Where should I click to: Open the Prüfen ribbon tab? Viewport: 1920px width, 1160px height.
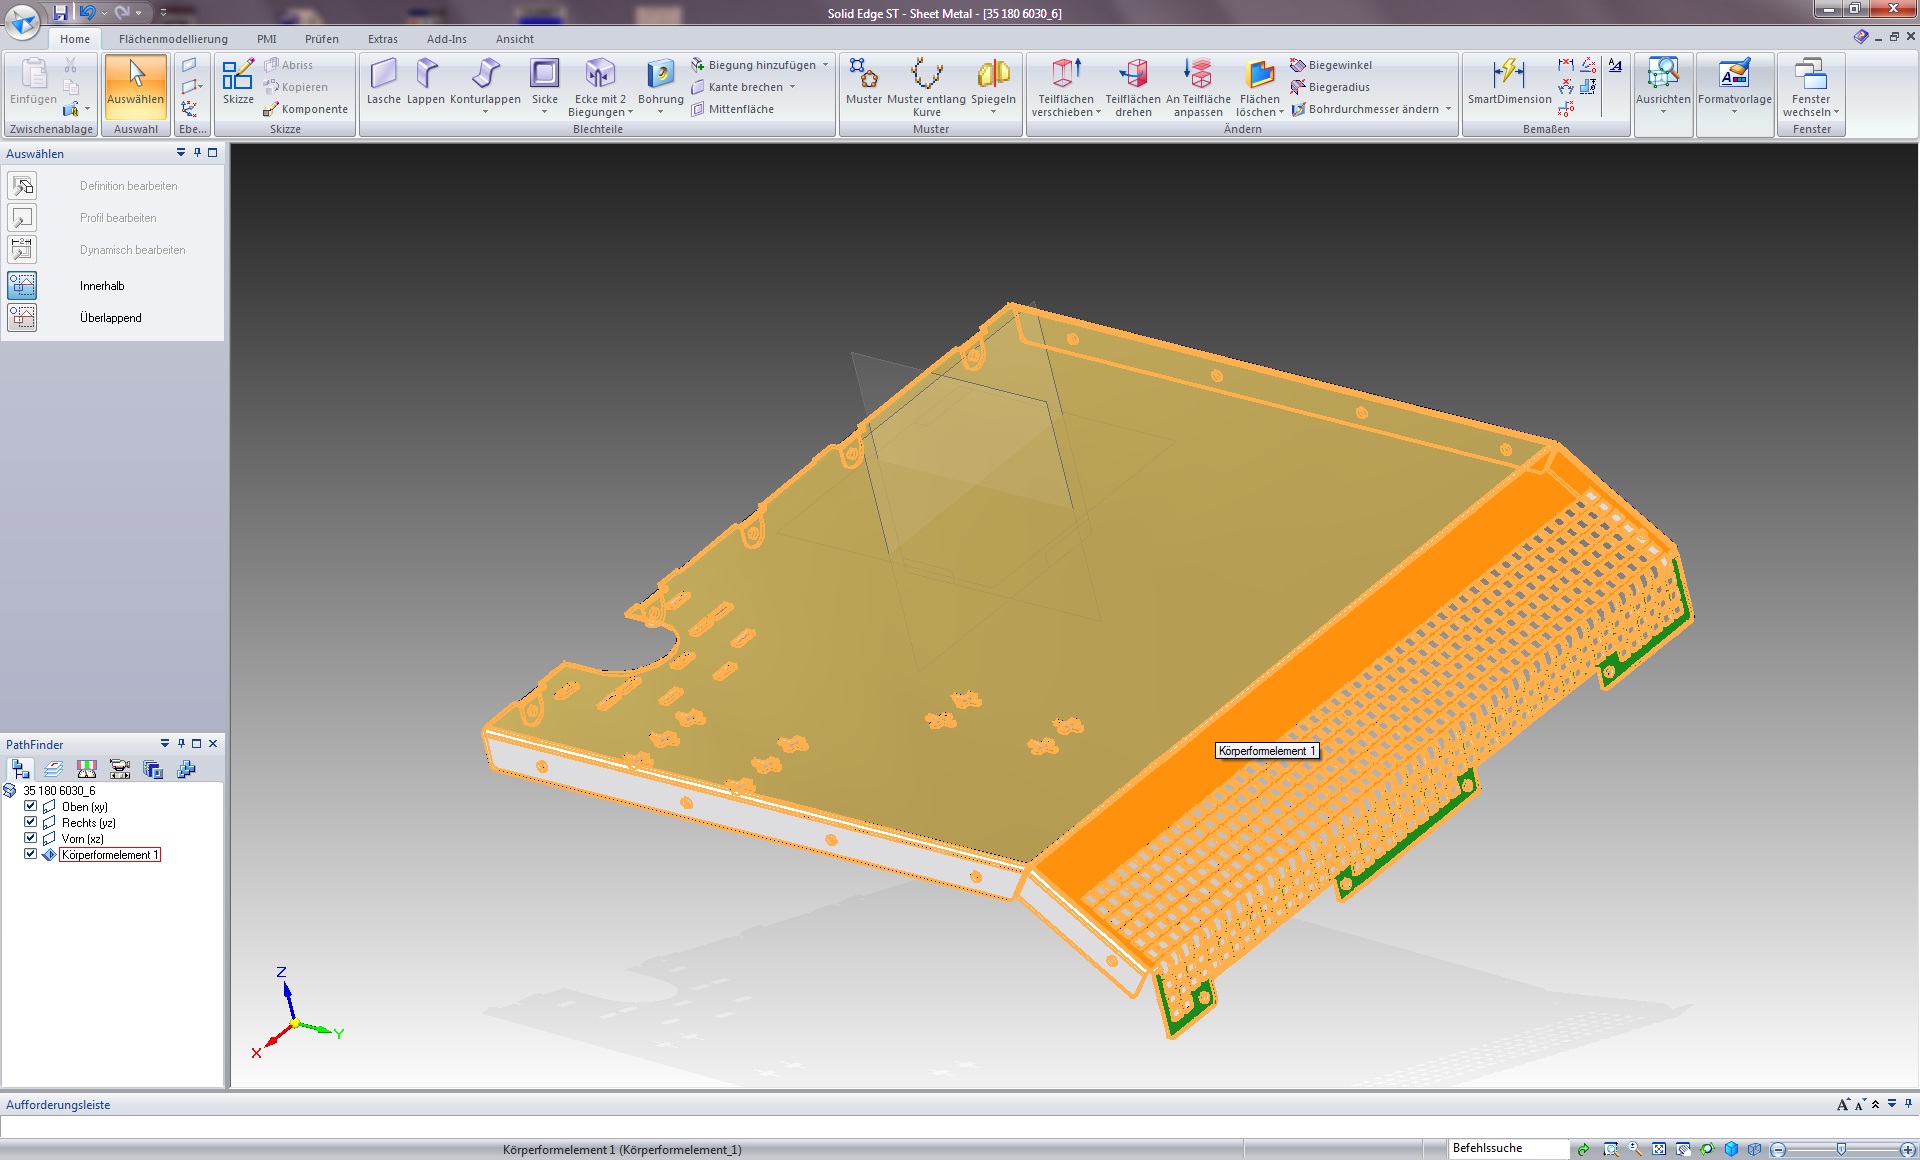click(x=321, y=39)
